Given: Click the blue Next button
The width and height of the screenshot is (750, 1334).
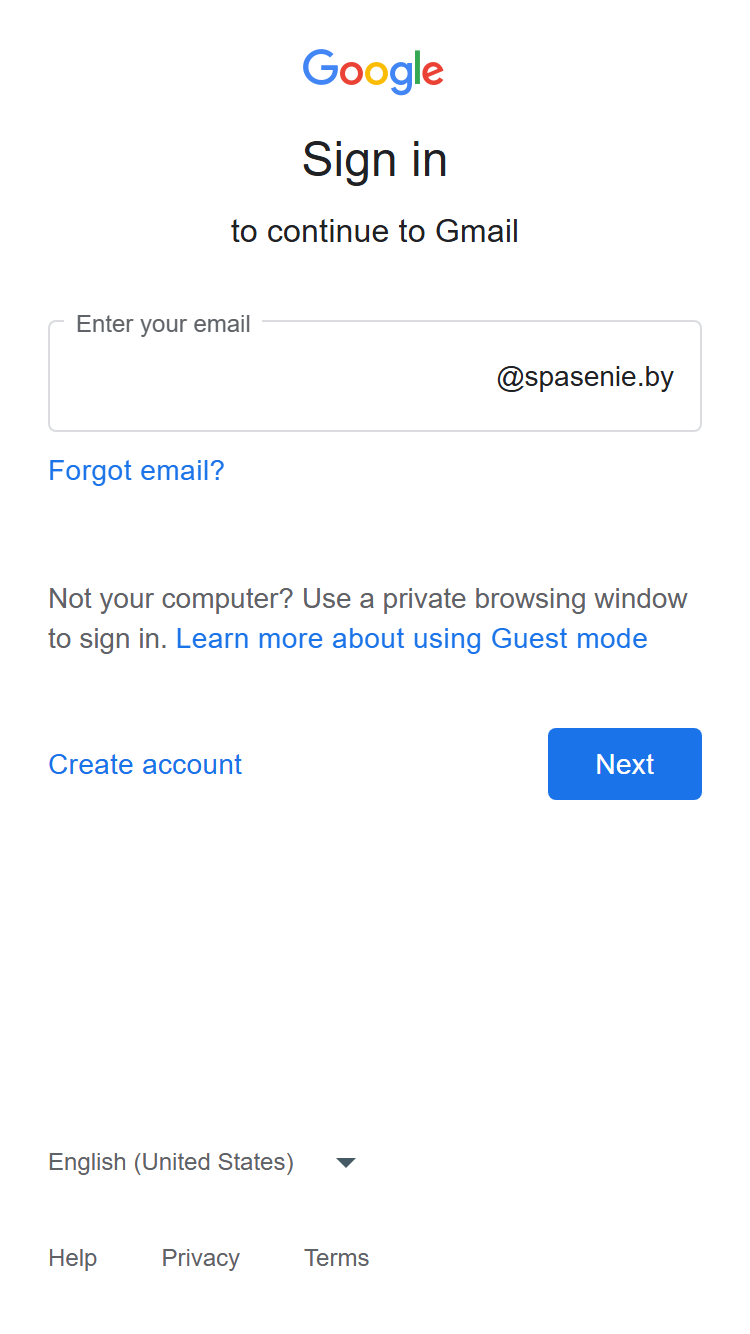Looking at the screenshot, I should pyautogui.click(x=625, y=764).
